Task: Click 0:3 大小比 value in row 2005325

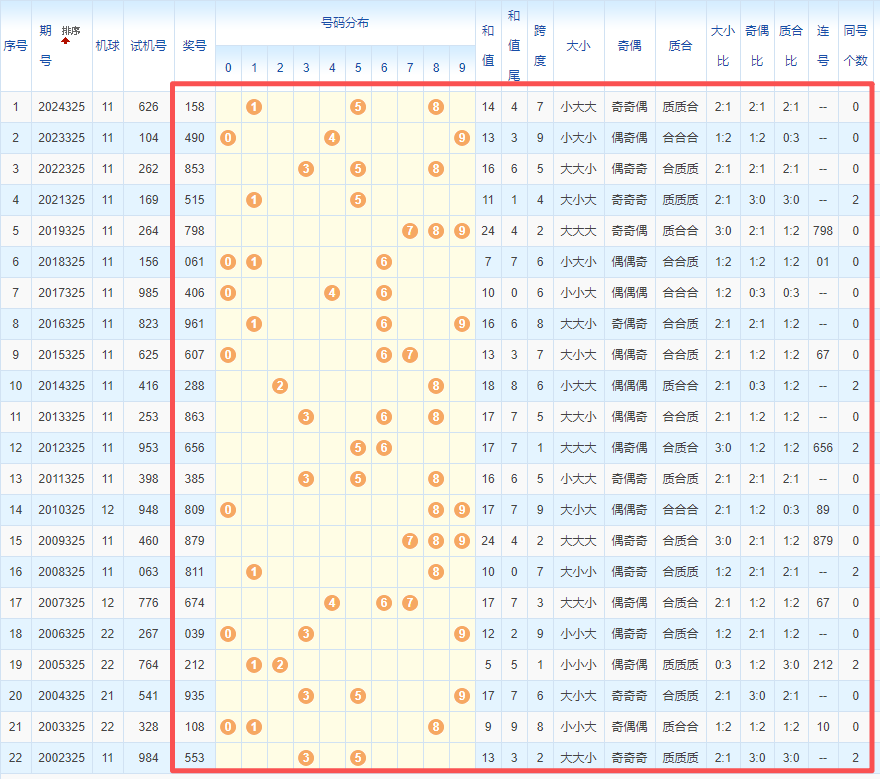Action: pyautogui.click(x=723, y=665)
